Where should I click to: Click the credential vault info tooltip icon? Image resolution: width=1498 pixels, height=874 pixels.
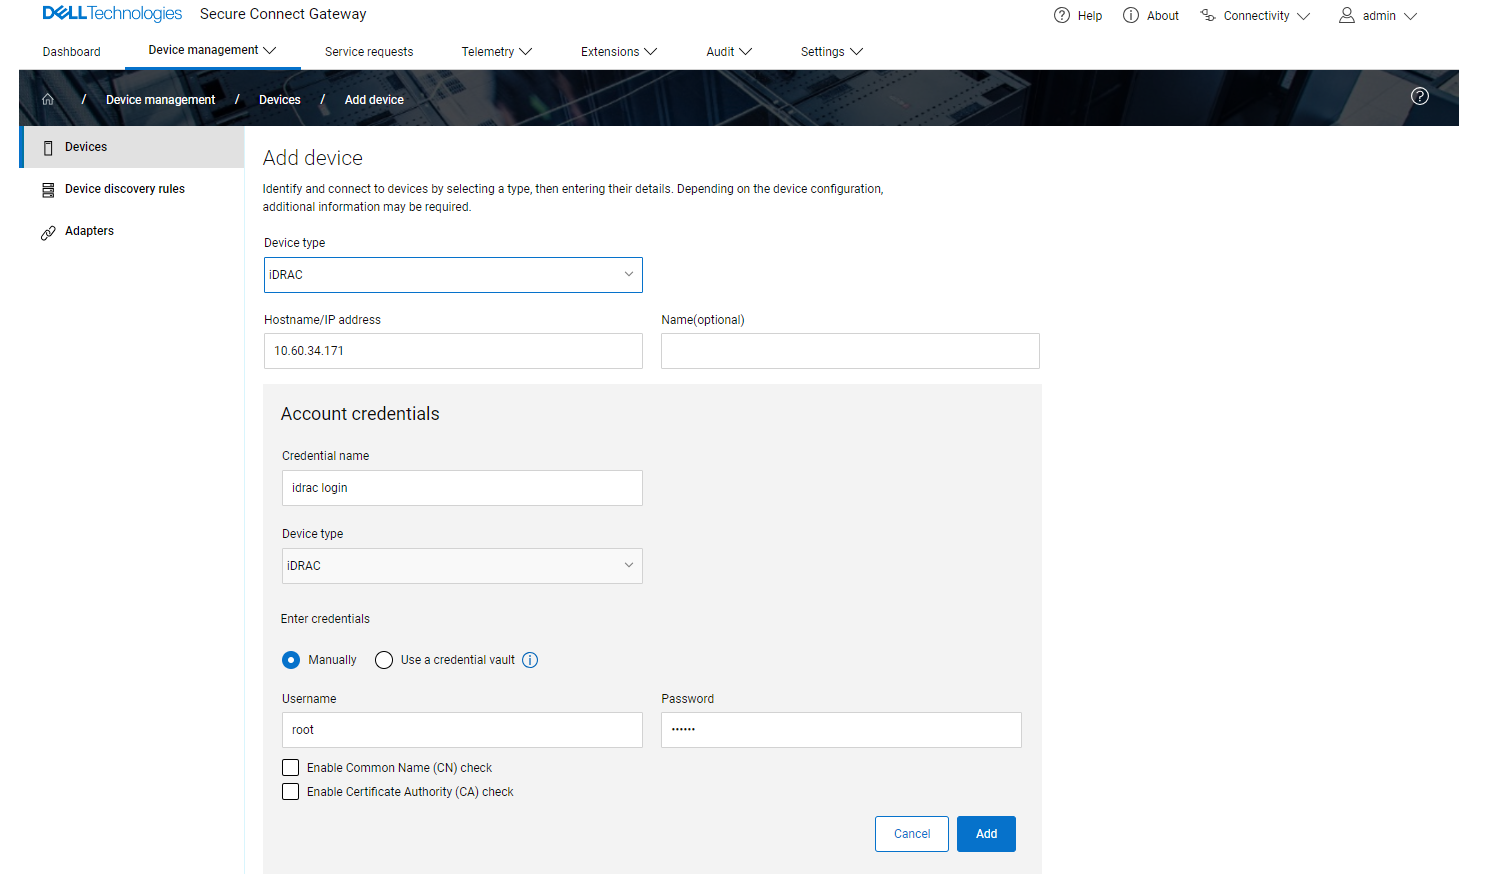(x=530, y=659)
